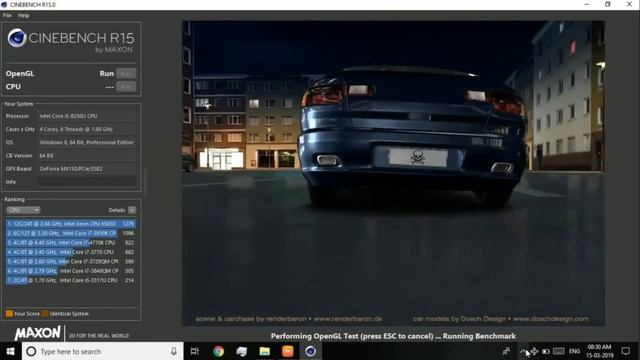
Task: Click the Cortana microphone icon
Action: click(173, 351)
